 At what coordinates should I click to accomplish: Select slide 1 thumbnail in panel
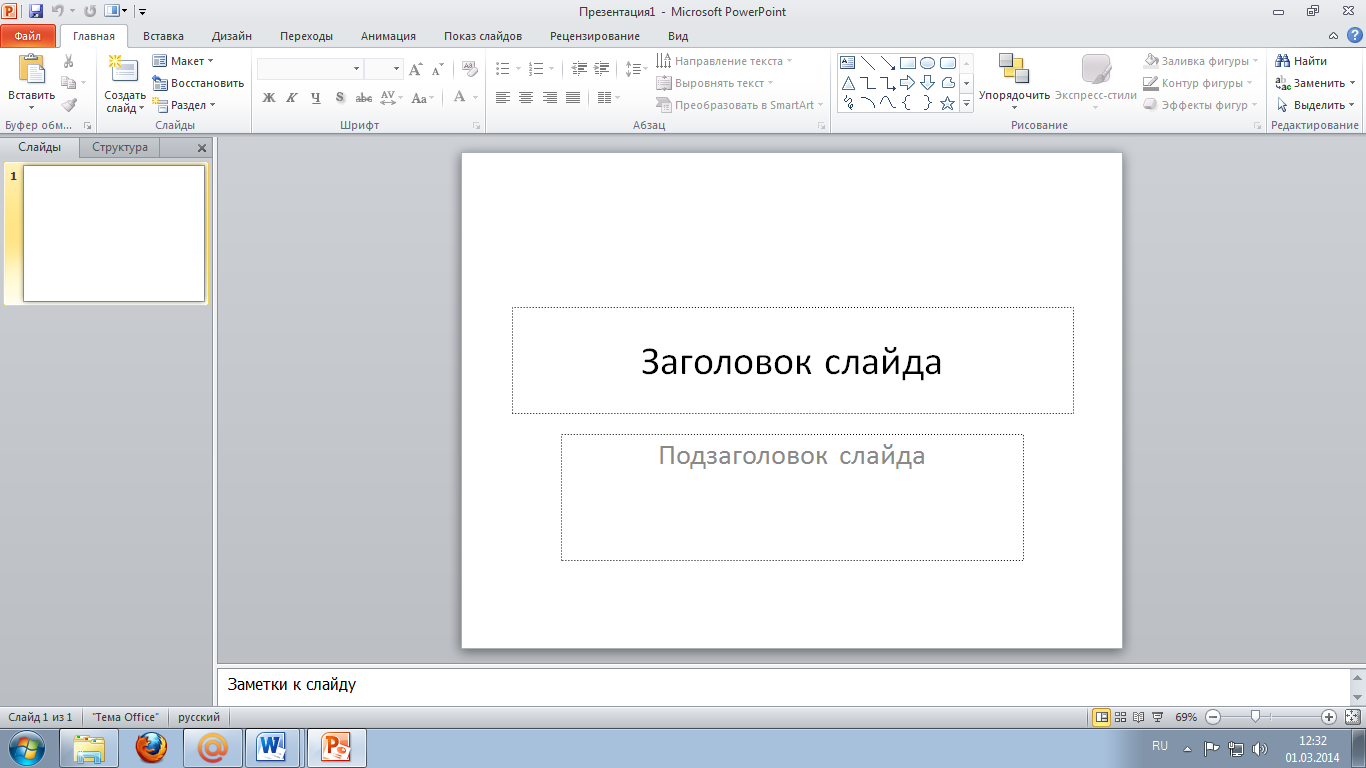pos(113,233)
